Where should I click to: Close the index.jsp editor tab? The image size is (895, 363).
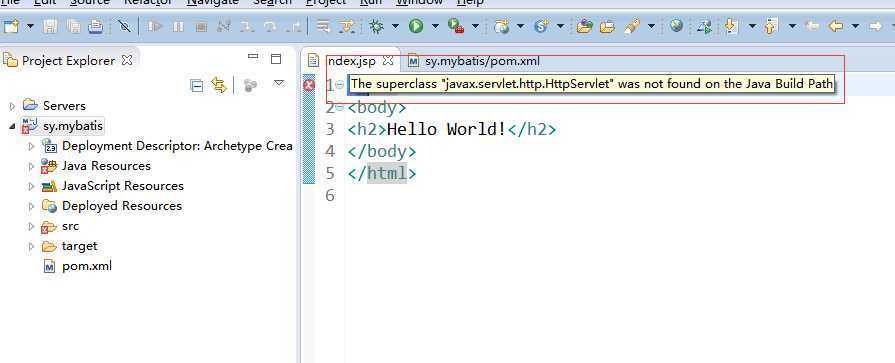tap(388, 60)
